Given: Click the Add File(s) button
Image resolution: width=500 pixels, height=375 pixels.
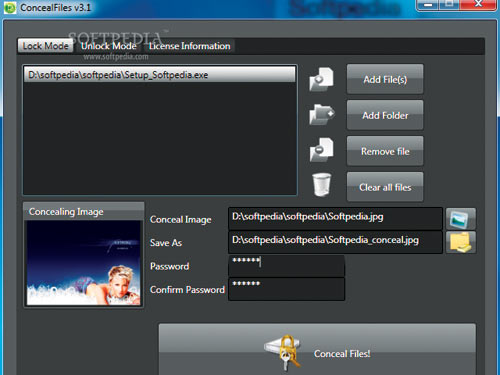Looking at the screenshot, I should point(385,79).
